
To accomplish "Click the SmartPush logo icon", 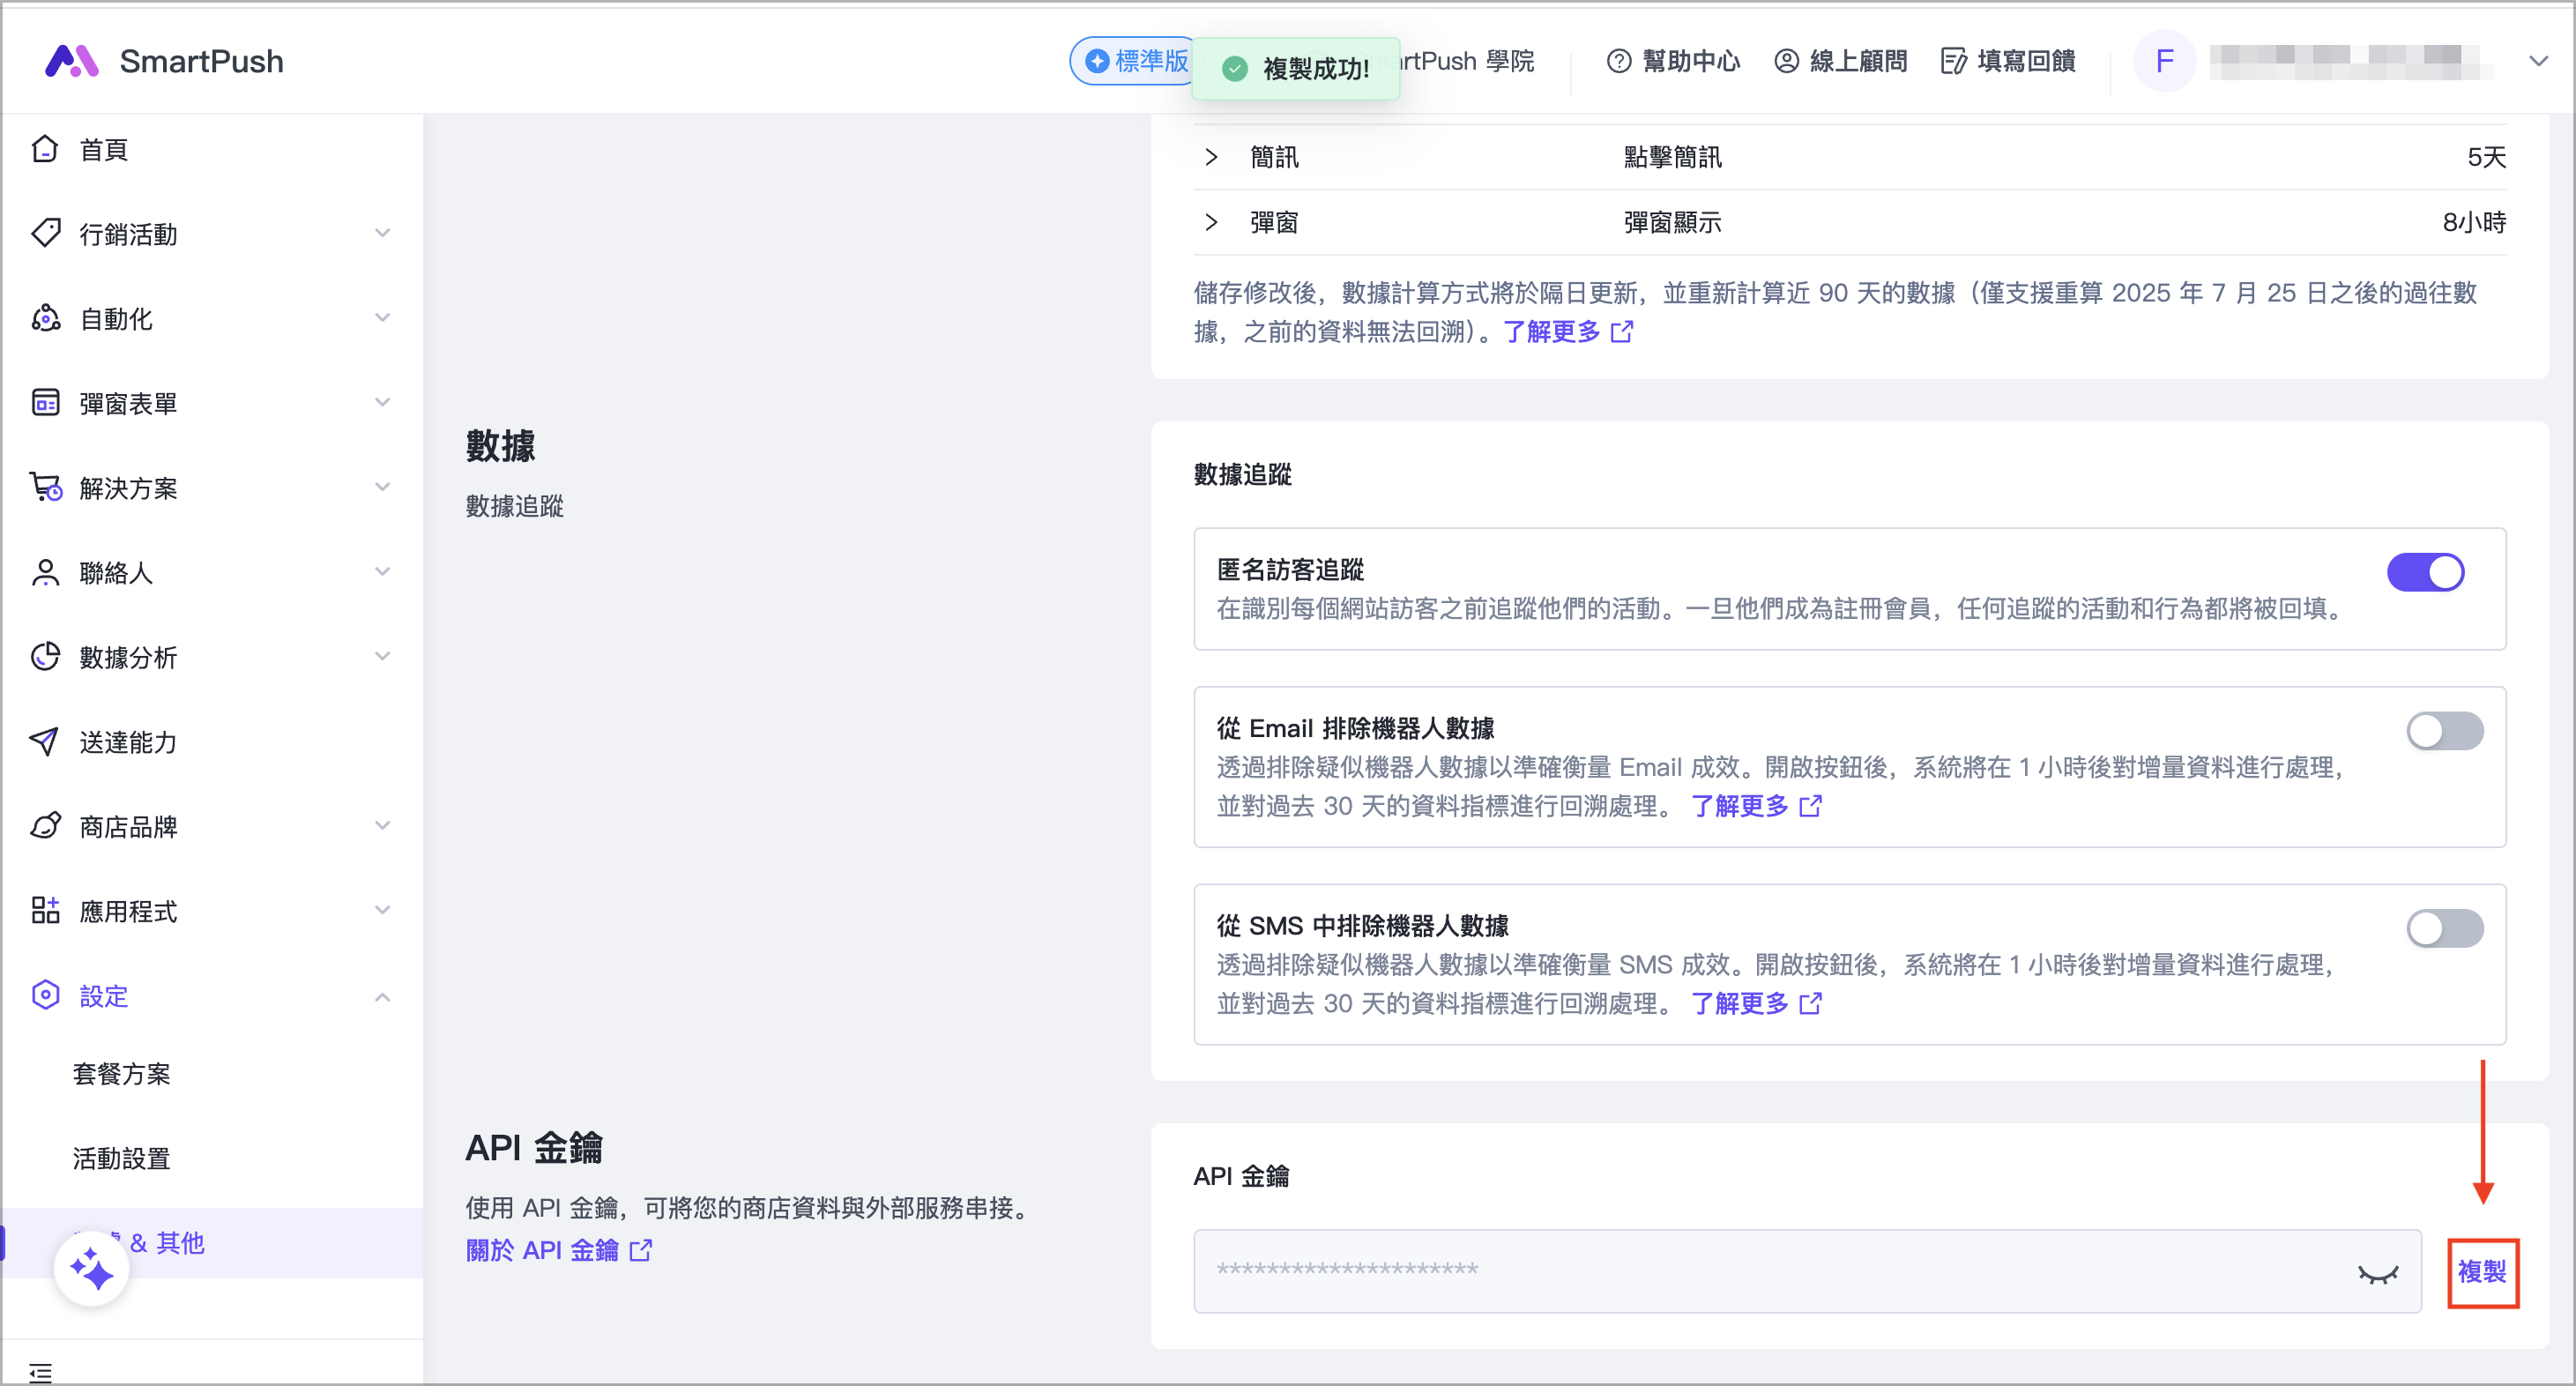I will [x=72, y=61].
